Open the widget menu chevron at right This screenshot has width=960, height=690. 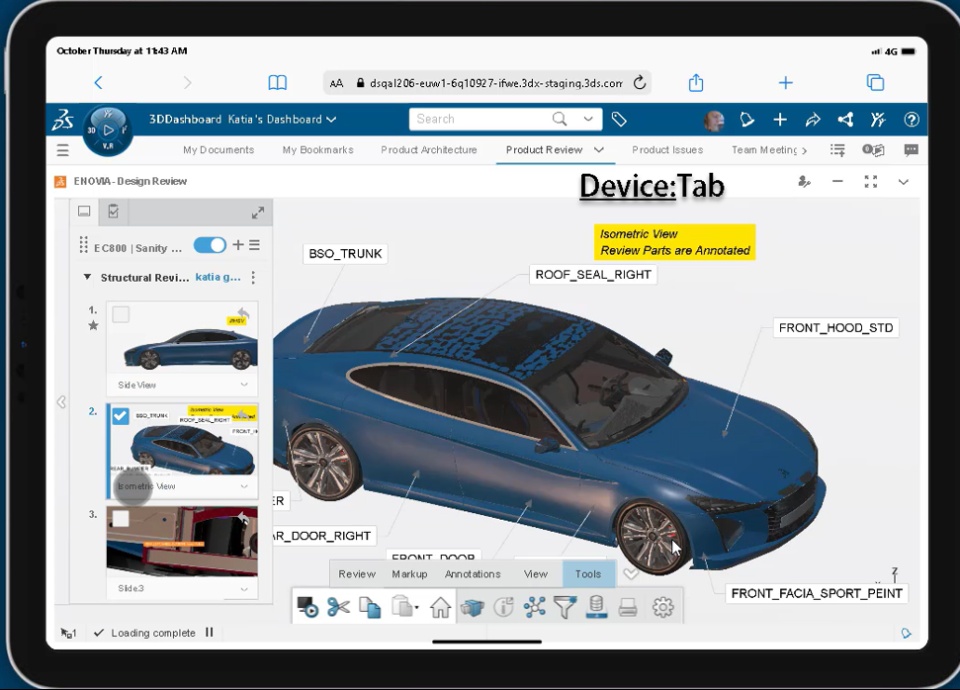[903, 182]
